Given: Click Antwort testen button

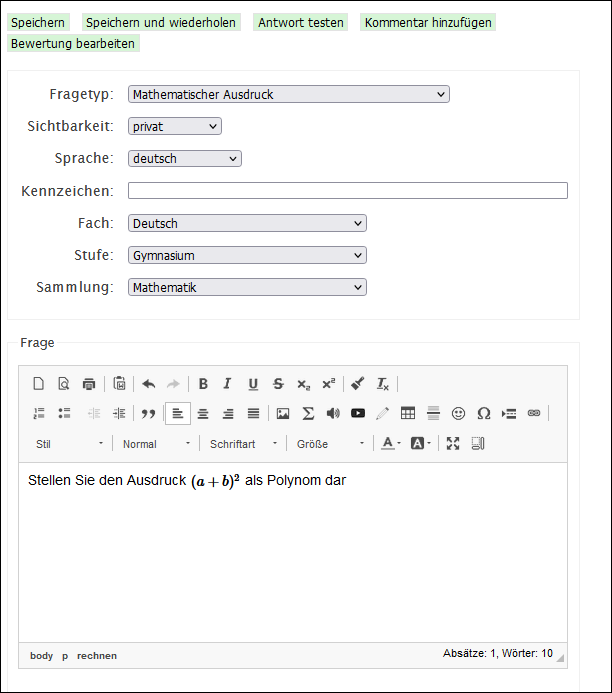Looking at the screenshot, I should (300, 23).
